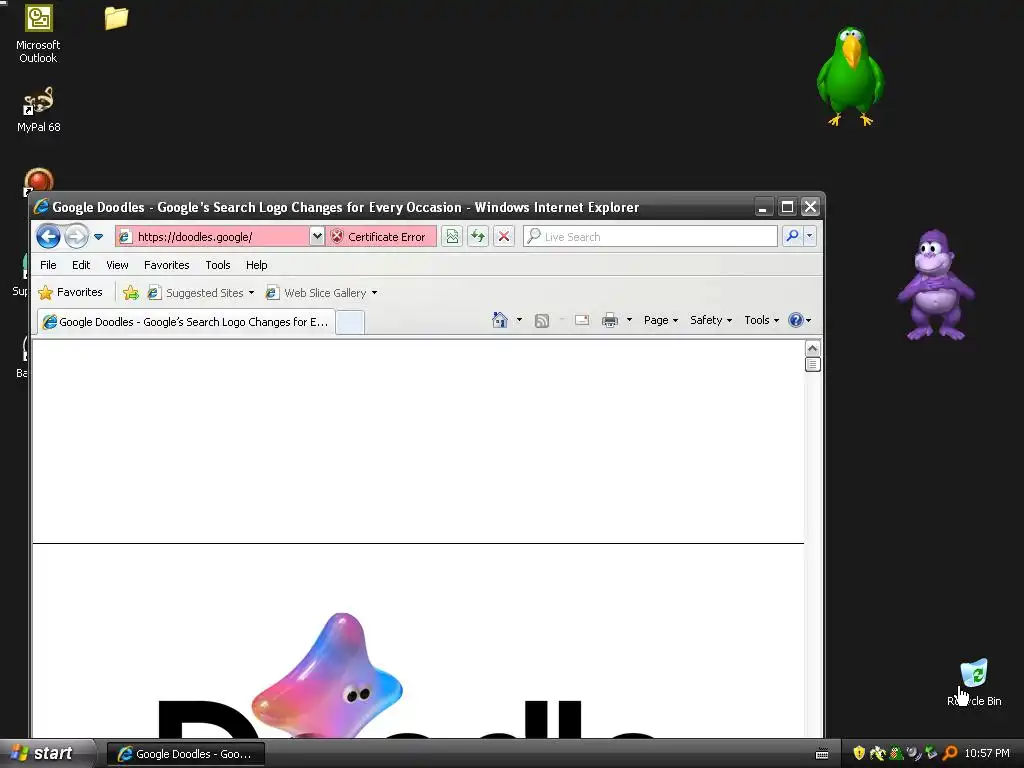Image resolution: width=1024 pixels, height=768 pixels.
Task: Add page to Favorites Bar icon
Action: [131, 293]
